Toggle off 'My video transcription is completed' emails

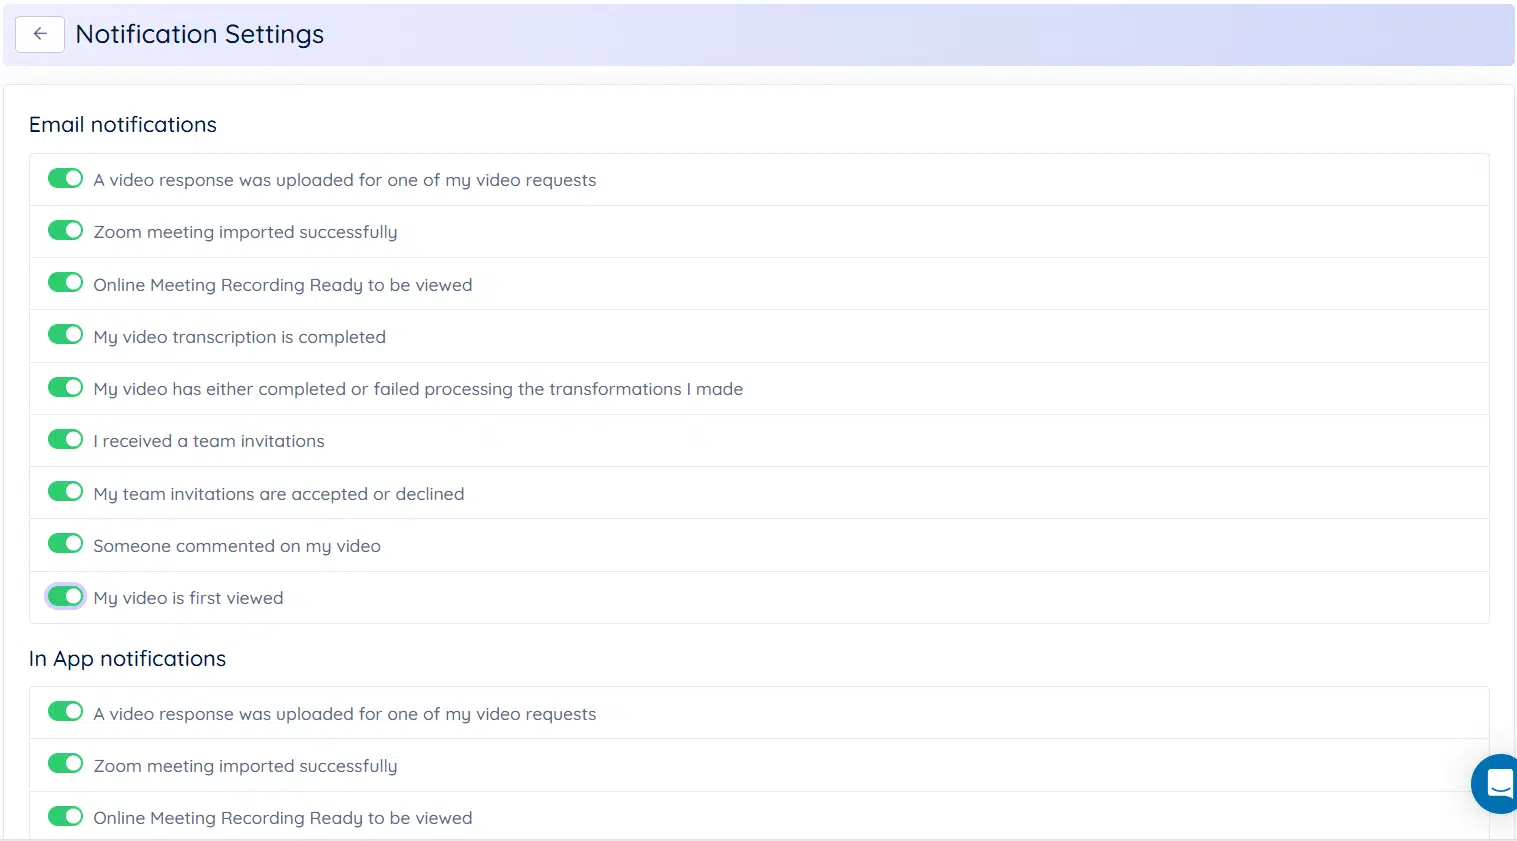(65, 334)
